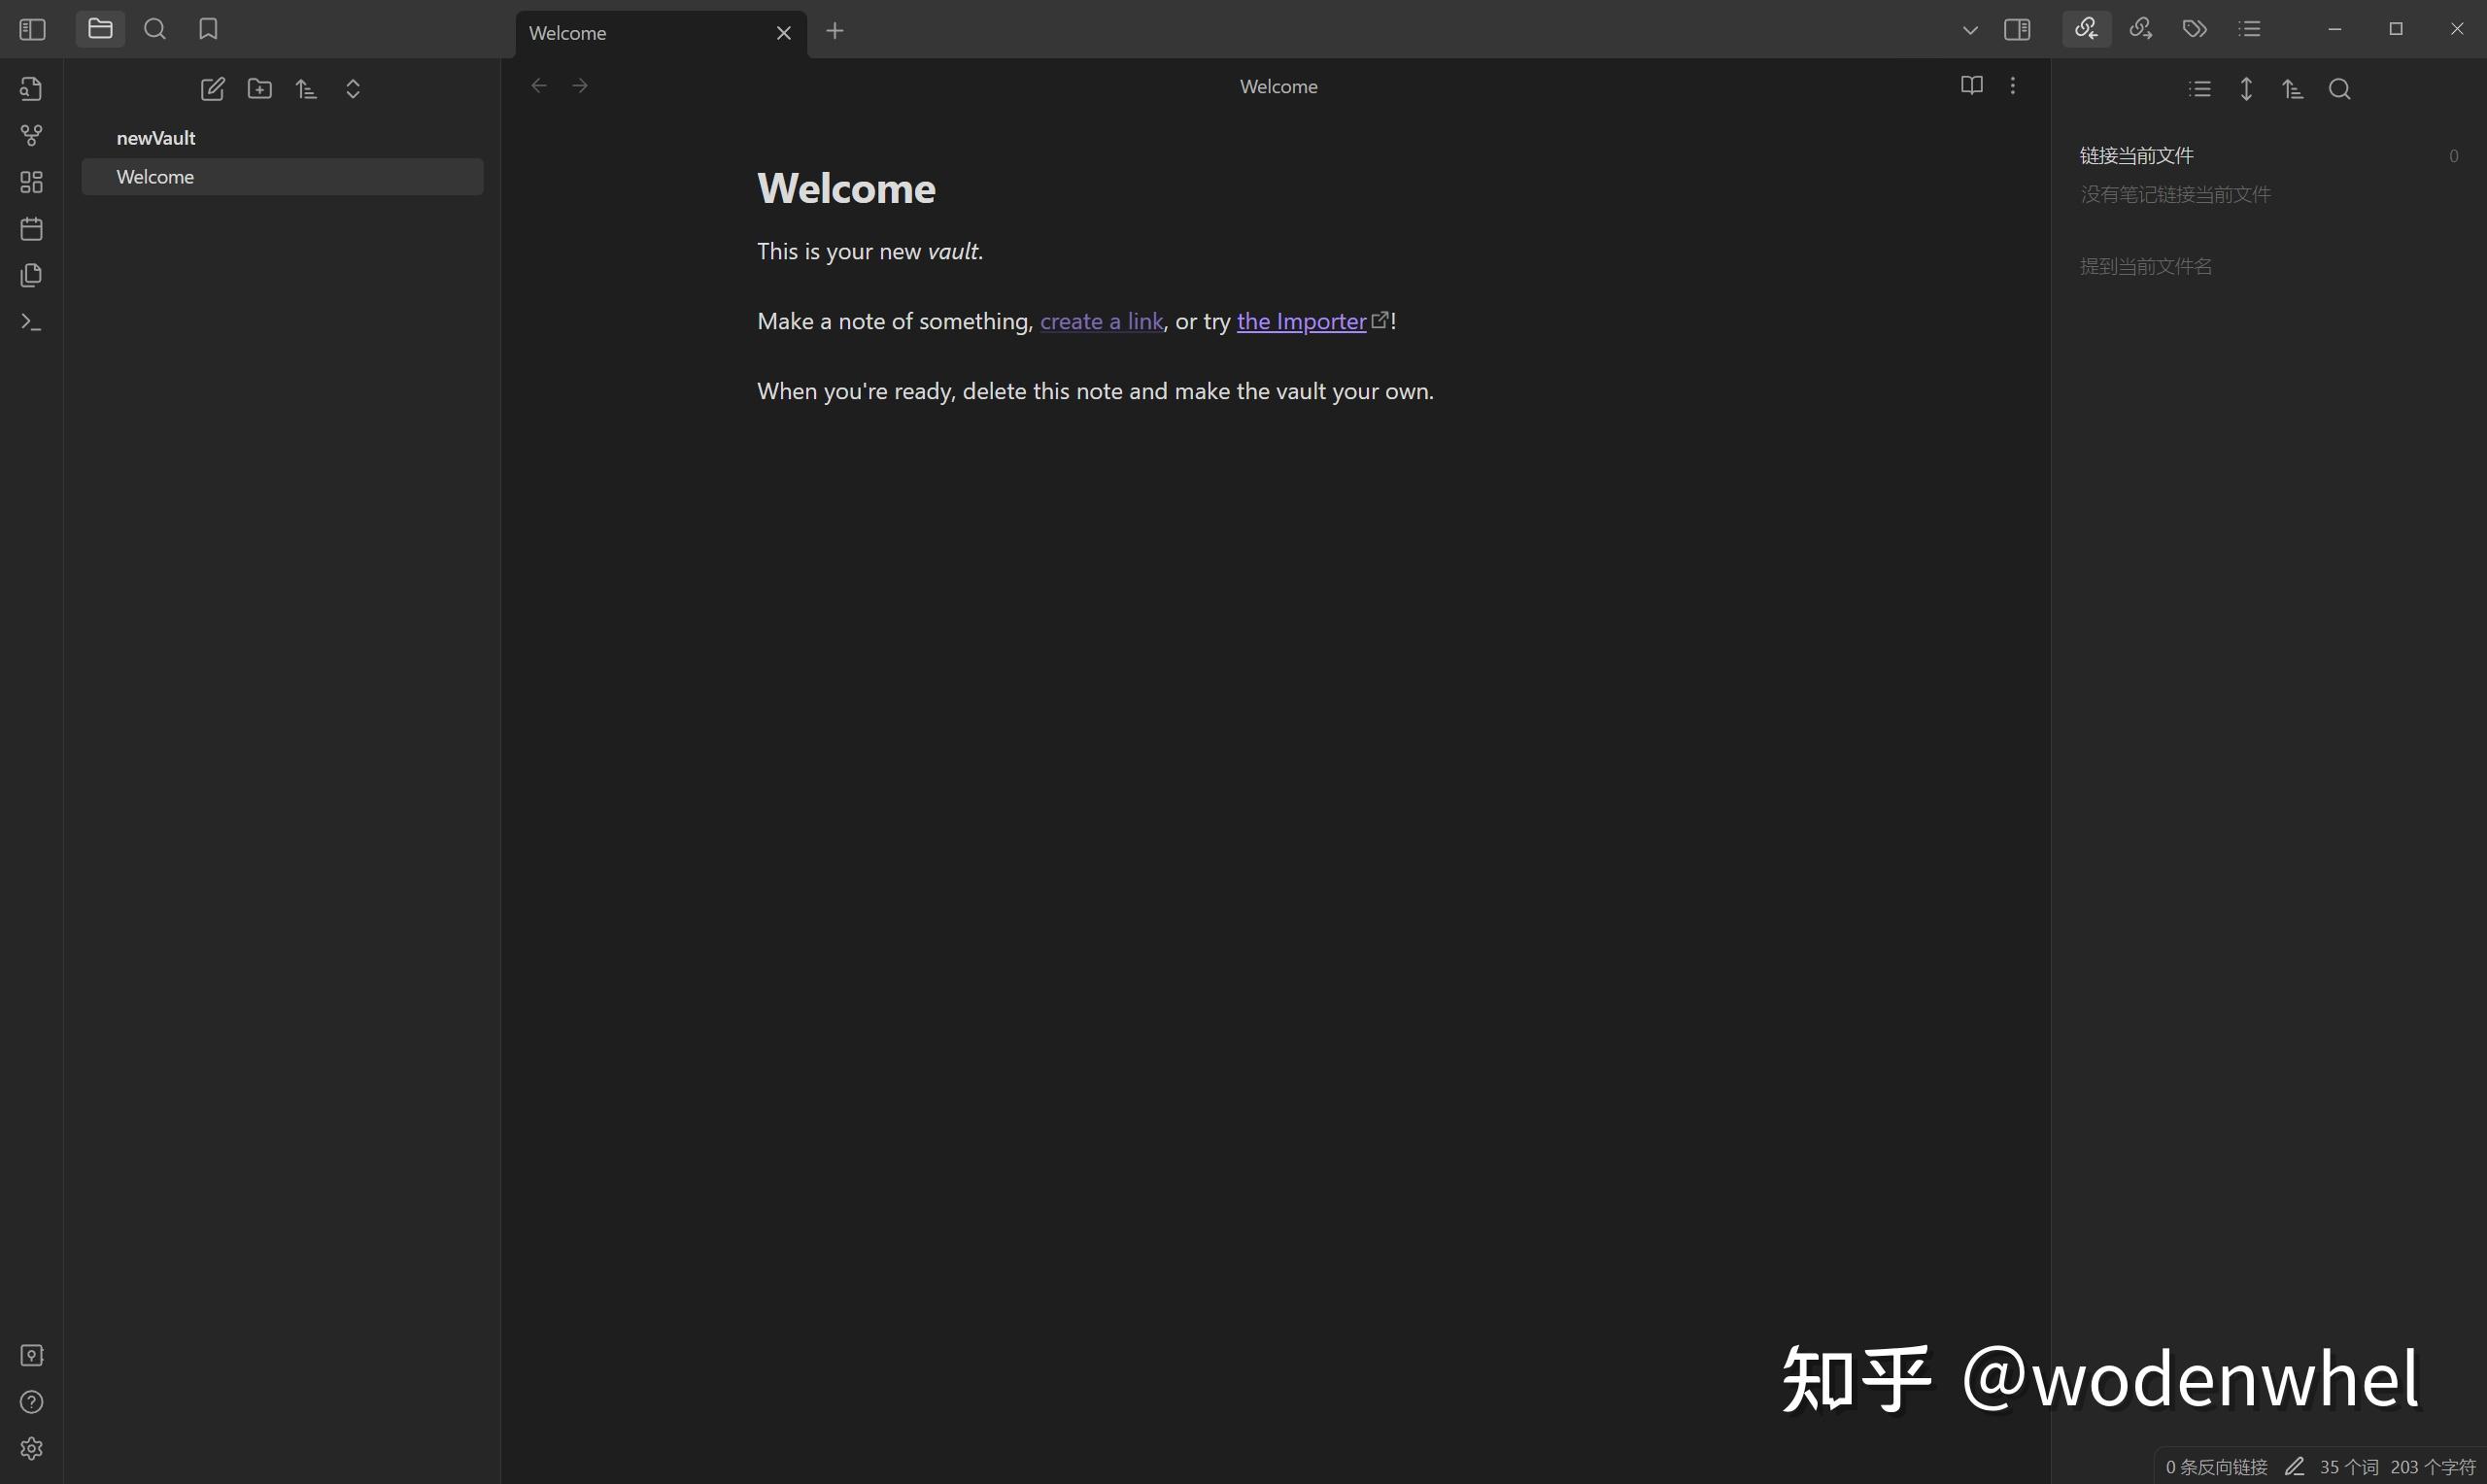The image size is (2487, 1484).
Task: Click the Welcome heading in note
Action: tap(847, 188)
